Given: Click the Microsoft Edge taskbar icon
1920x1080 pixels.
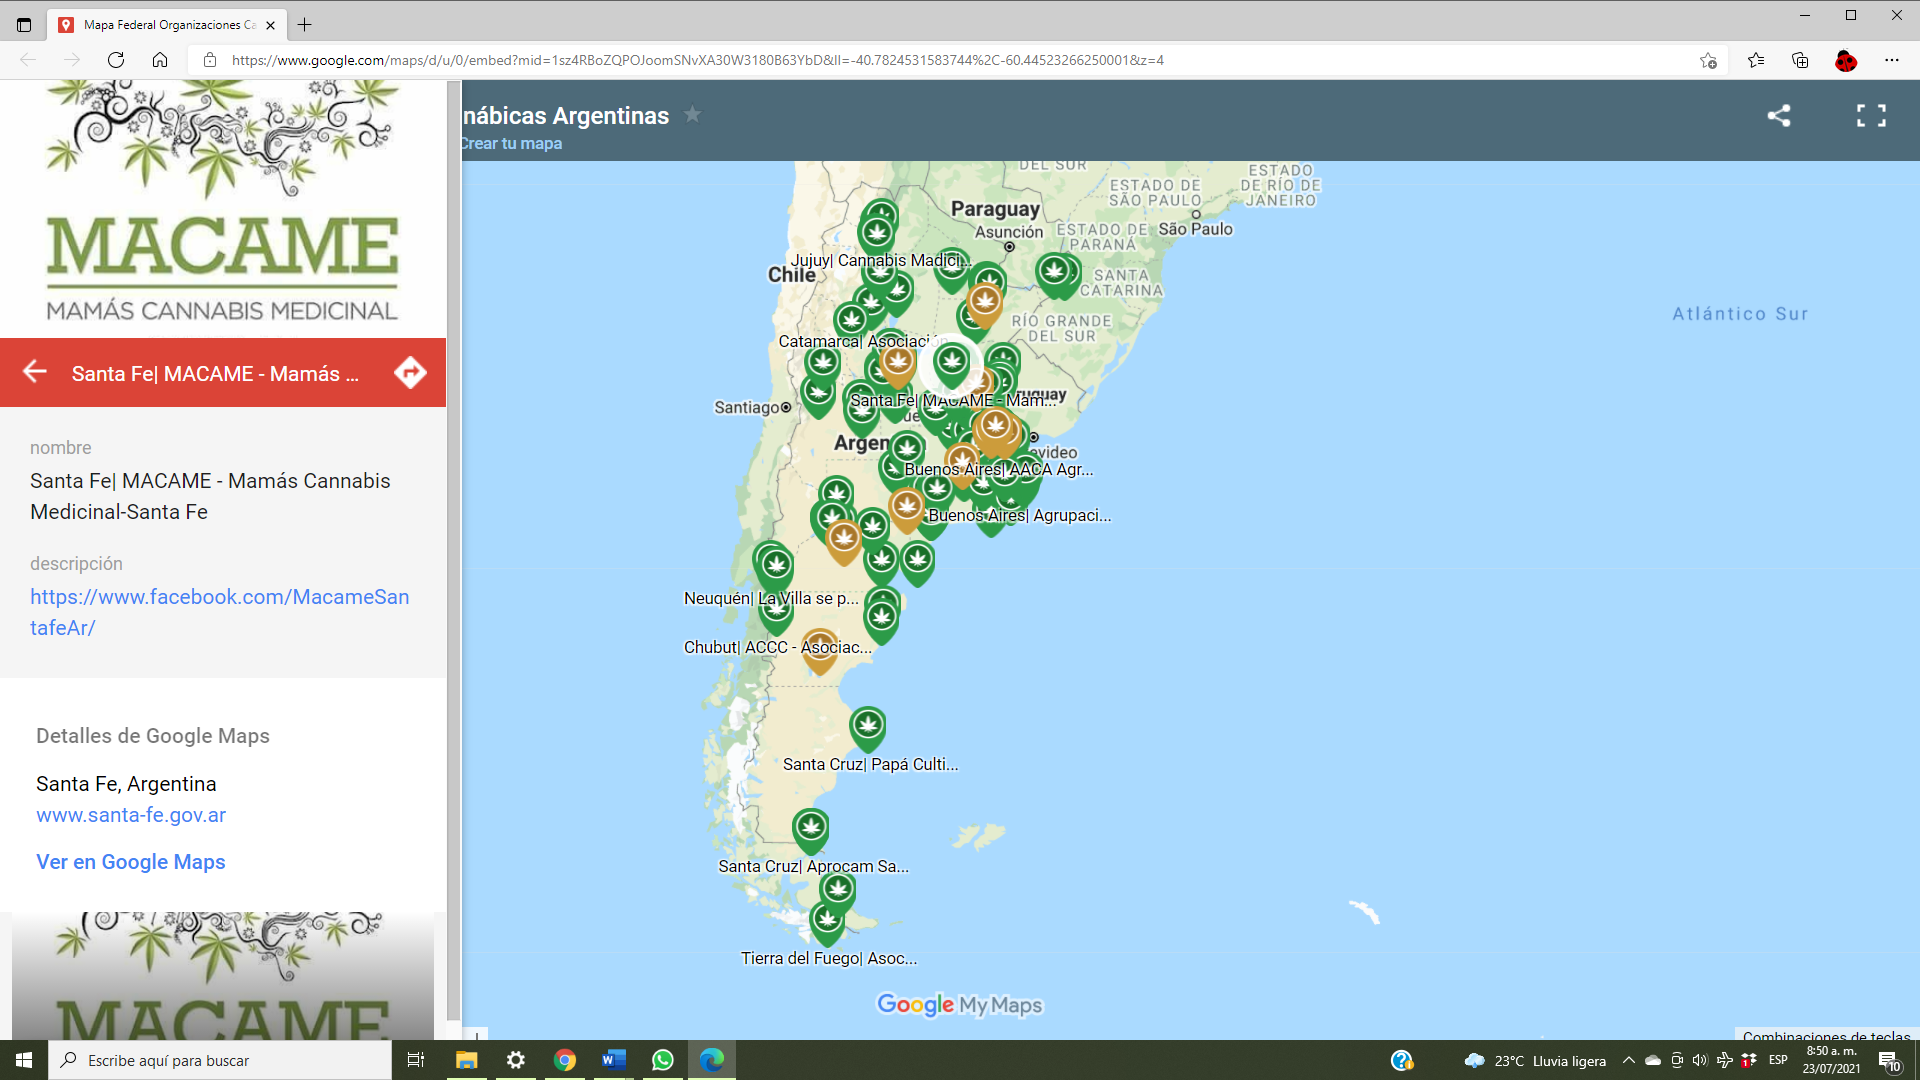Looking at the screenshot, I should (712, 1060).
